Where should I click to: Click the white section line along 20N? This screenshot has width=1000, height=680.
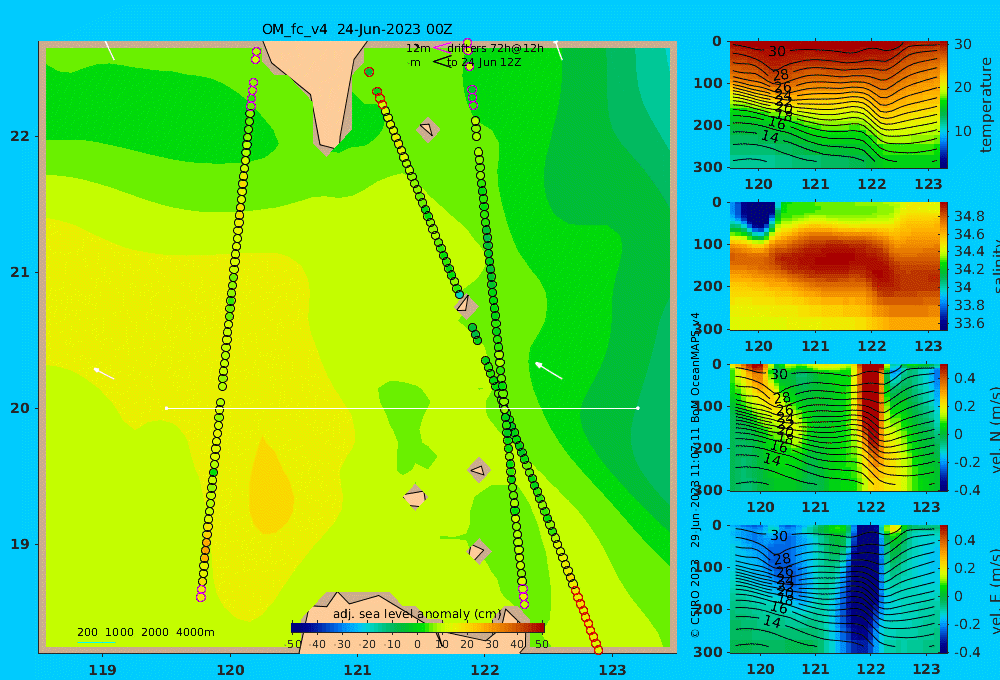pos(402,408)
